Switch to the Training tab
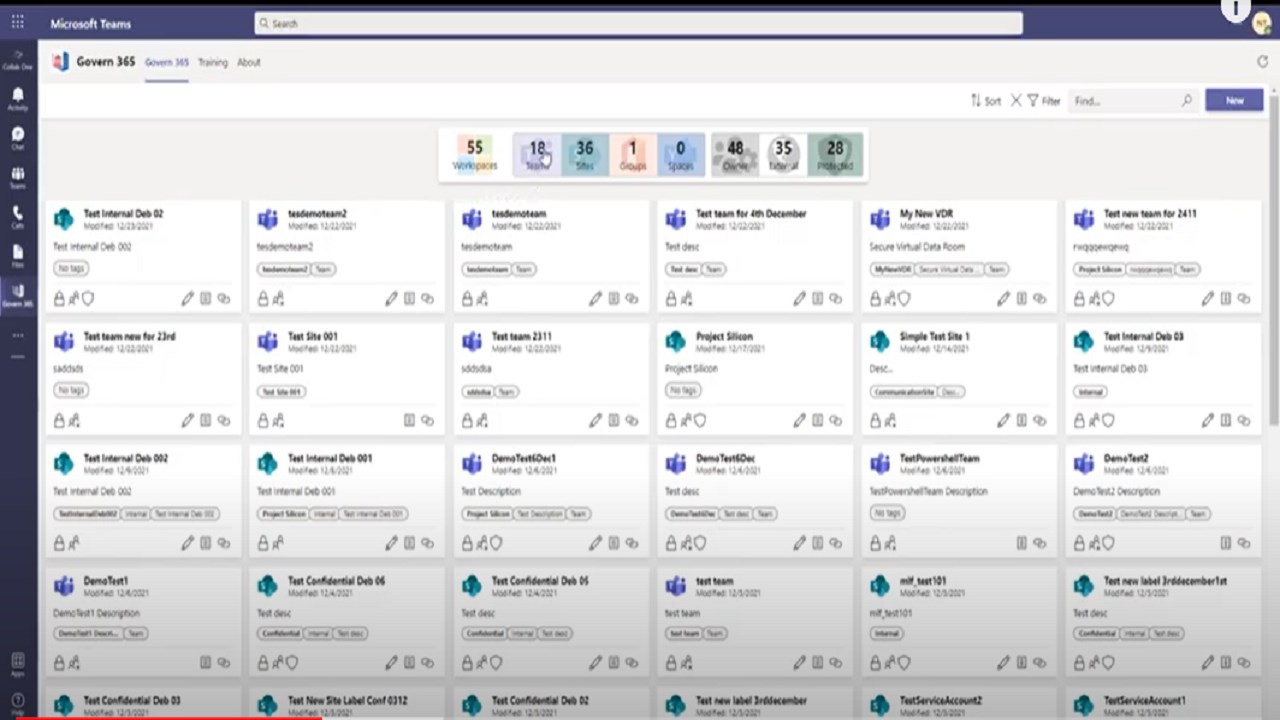Screen dimensions: 1280x720 212,62
